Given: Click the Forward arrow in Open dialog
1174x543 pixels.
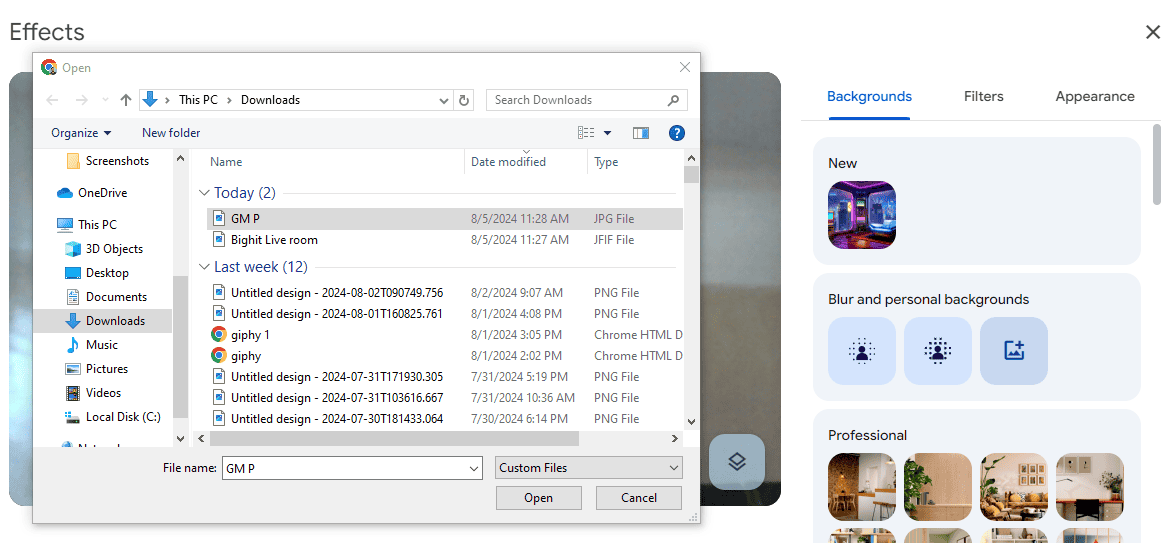Looking at the screenshot, I should [82, 100].
